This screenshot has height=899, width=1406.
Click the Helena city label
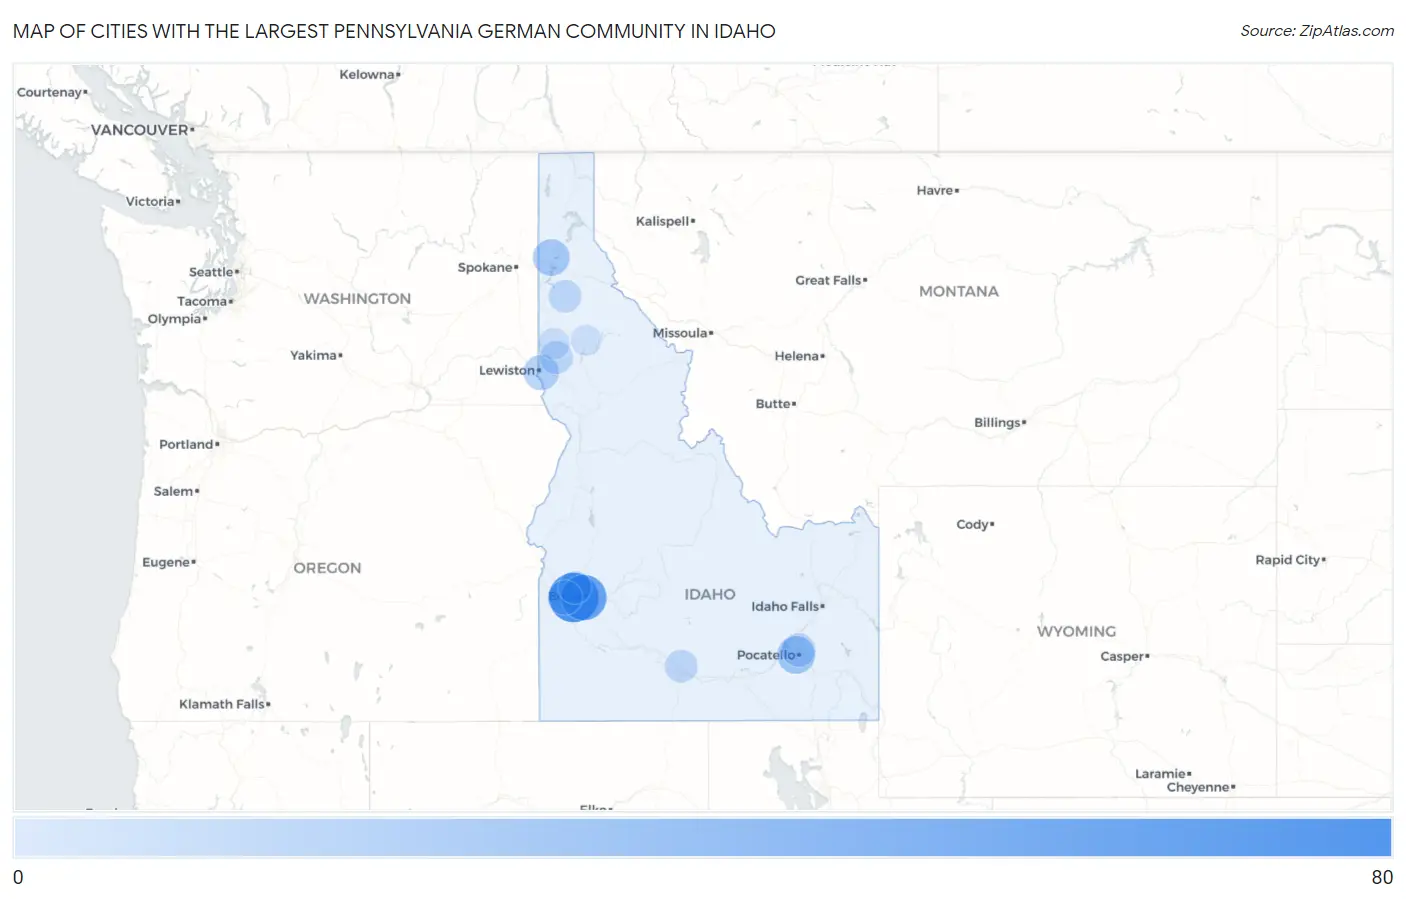[797, 356]
